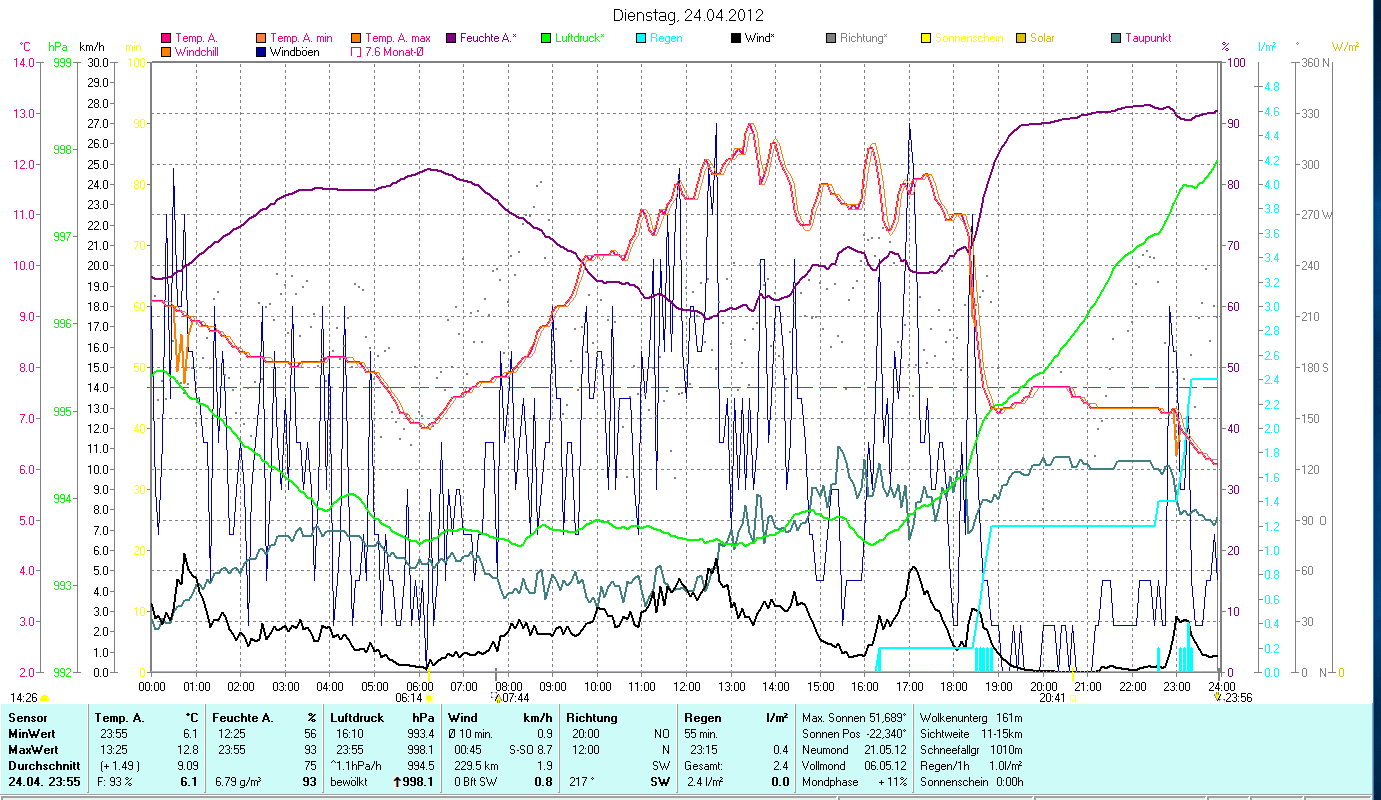Click the pink Temp. A. legend swatch
The height and width of the screenshot is (800, 1381).
[165, 38]
